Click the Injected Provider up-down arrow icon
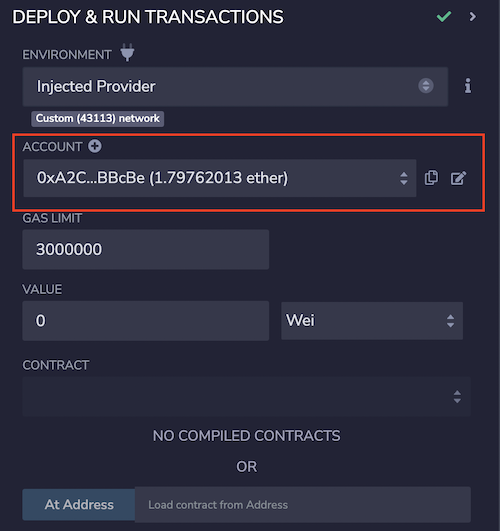 (x=426, y=86)
